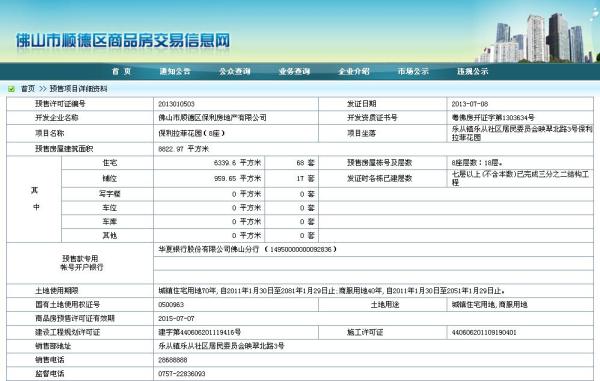
Task: Click the 开发资质证书号 label
Action: [x=372, y=117]
